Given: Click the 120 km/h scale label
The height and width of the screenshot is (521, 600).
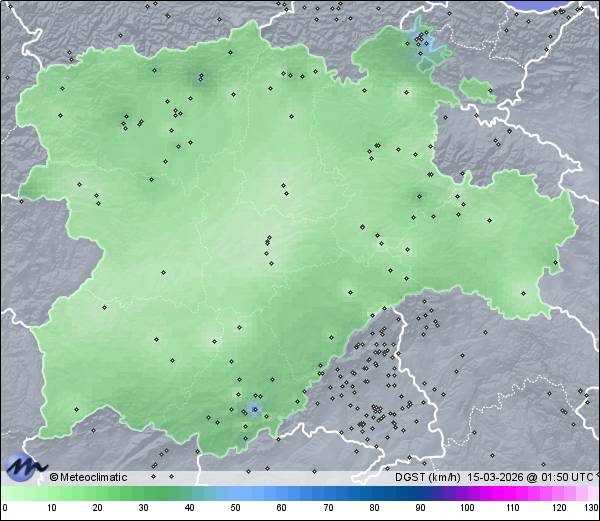Looking at the screenshot, I should pos(558,508).
